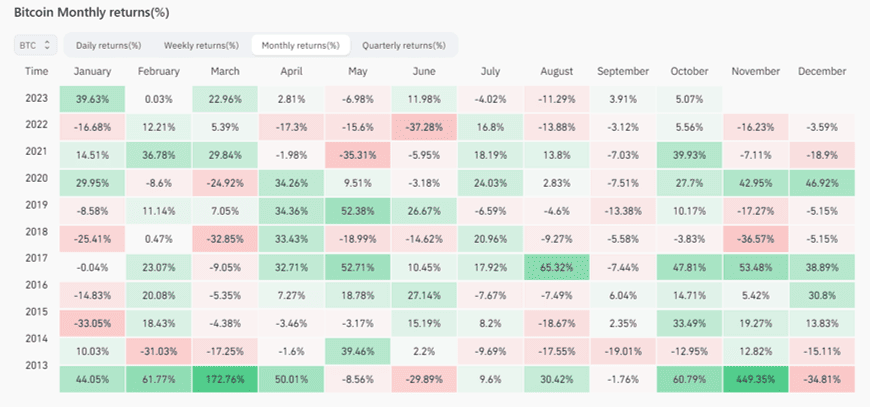Click the September column header

click(x=623, y=72)
